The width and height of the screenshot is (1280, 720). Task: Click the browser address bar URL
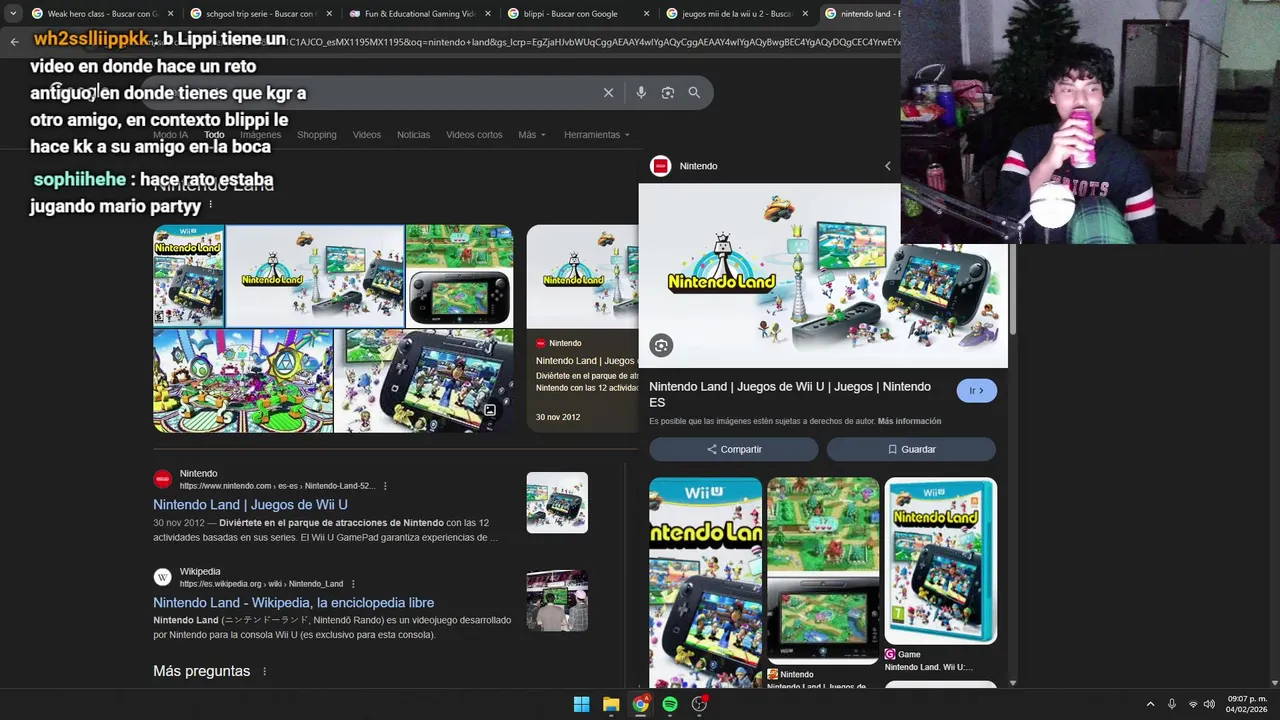[x=590, y=42]
